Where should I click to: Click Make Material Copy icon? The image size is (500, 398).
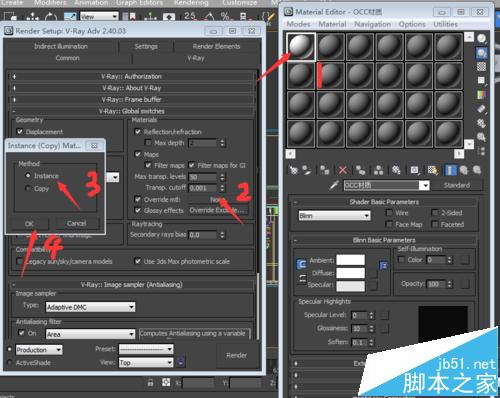[x=361, y=170]
